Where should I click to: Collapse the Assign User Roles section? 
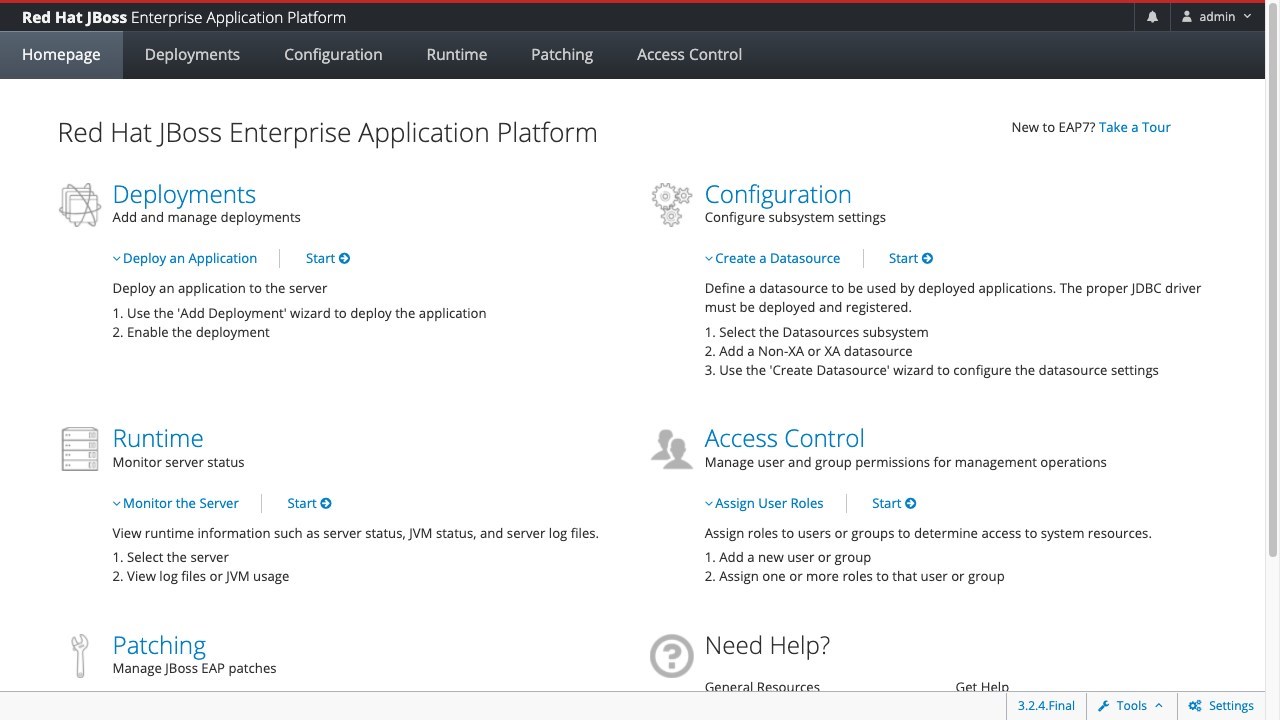coord(764,503)
